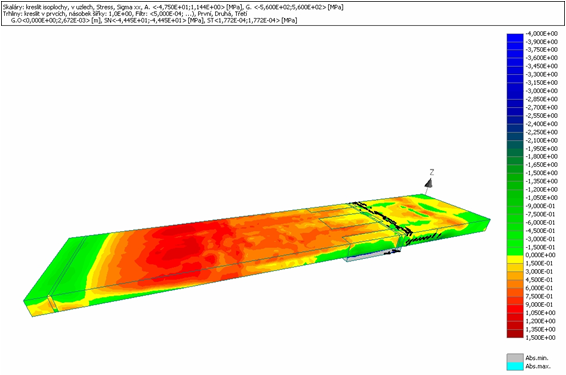Screen dimensions: 566x375
Task: Click the 'Skaláry: kreslit isoplochy' header line
Action: coord(173,7)
